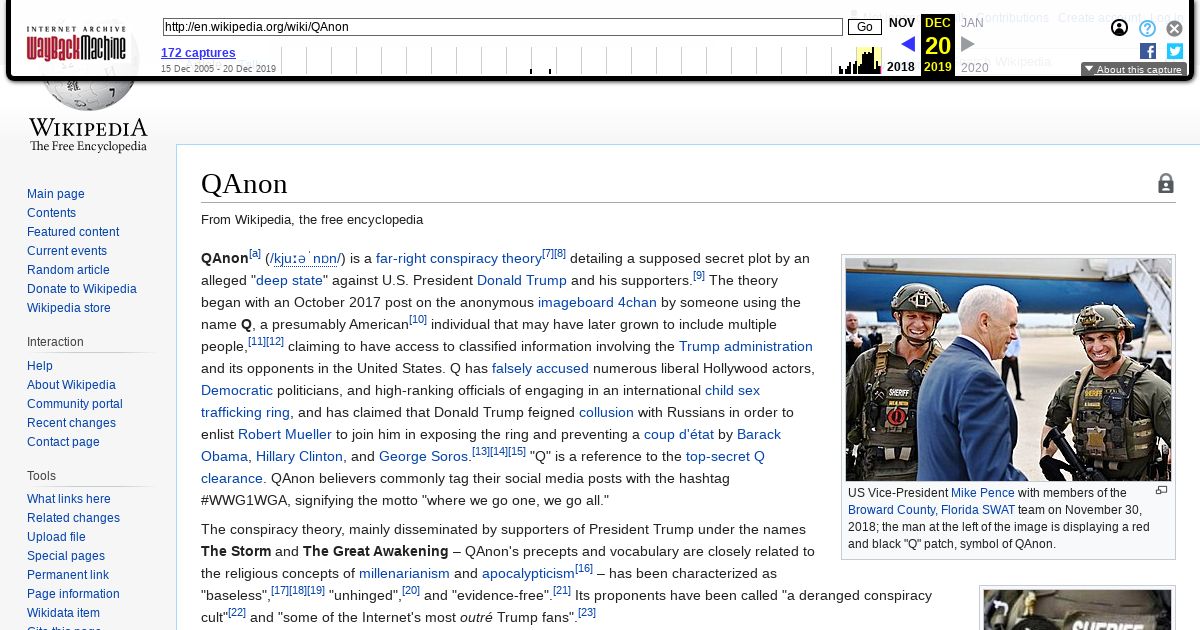Go to previous capture blue arrow
Image resolution: width=1200 pixels, height=630 pixels.
[x=908, y=44]
